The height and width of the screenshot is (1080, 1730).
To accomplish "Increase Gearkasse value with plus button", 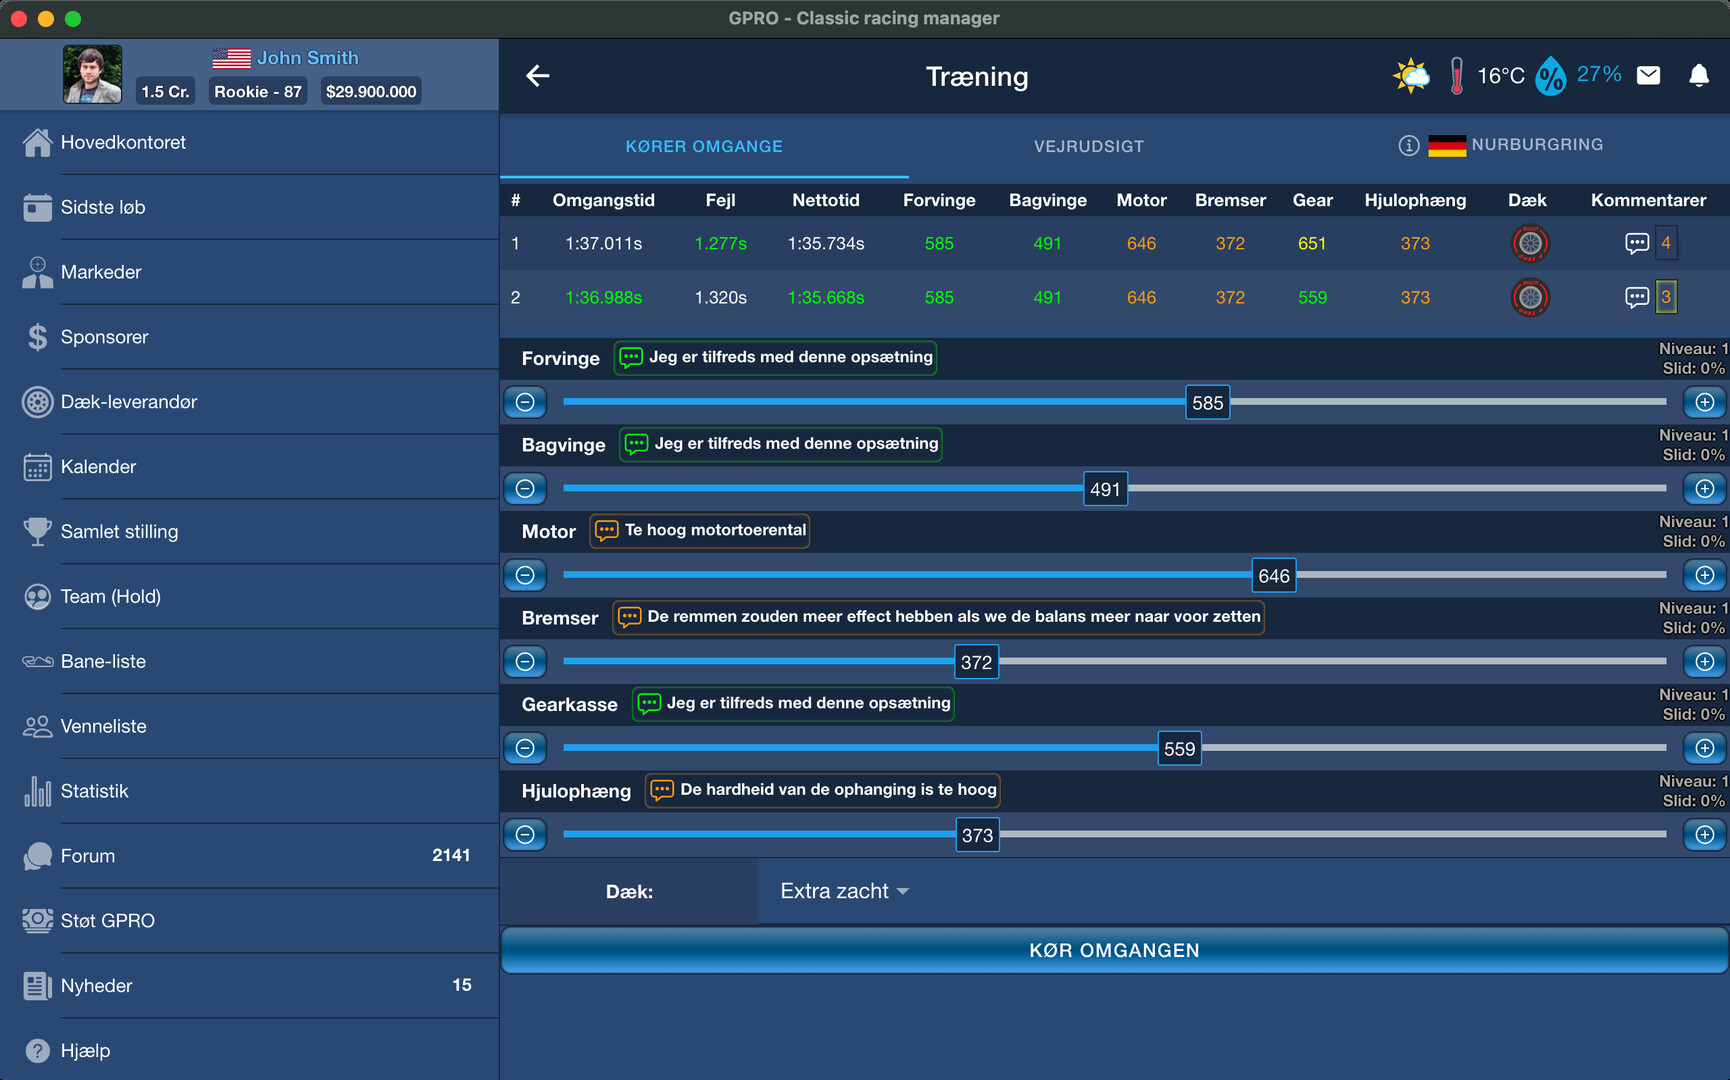I will click(x=1704, y=748).
